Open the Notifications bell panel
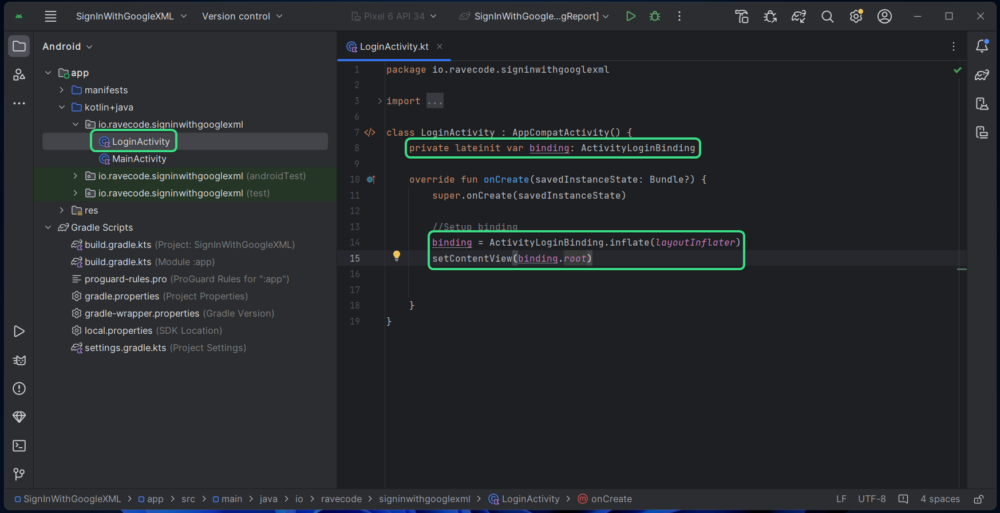The width and height of the screenshot is (1000, 513). point(982,46)
